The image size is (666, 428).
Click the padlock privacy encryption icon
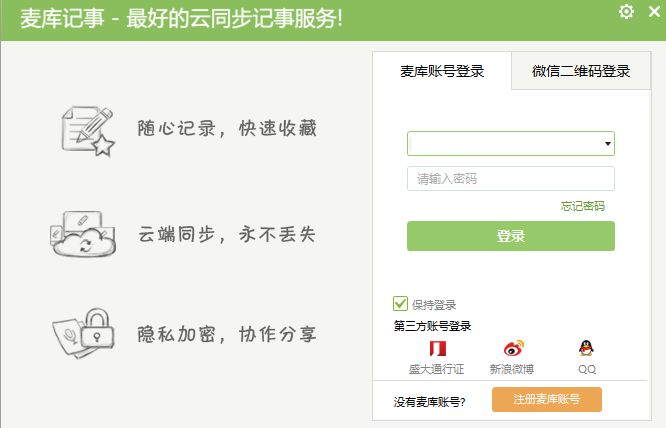pos(86,329)
